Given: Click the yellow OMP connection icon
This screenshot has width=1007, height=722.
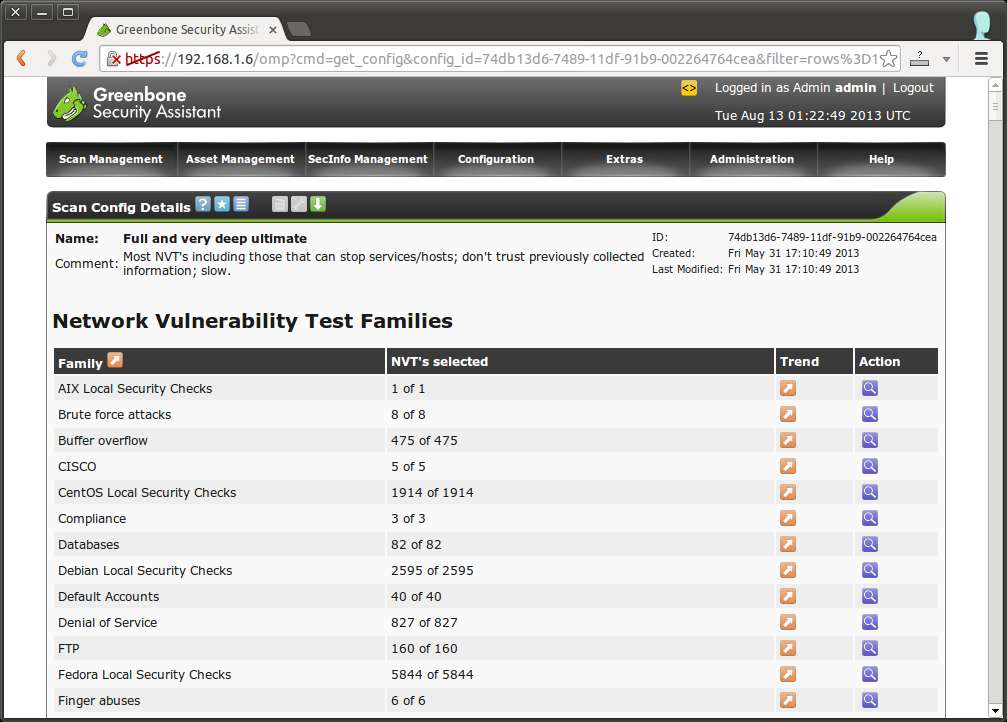Looking at the screenshot, I should point(688,88).
